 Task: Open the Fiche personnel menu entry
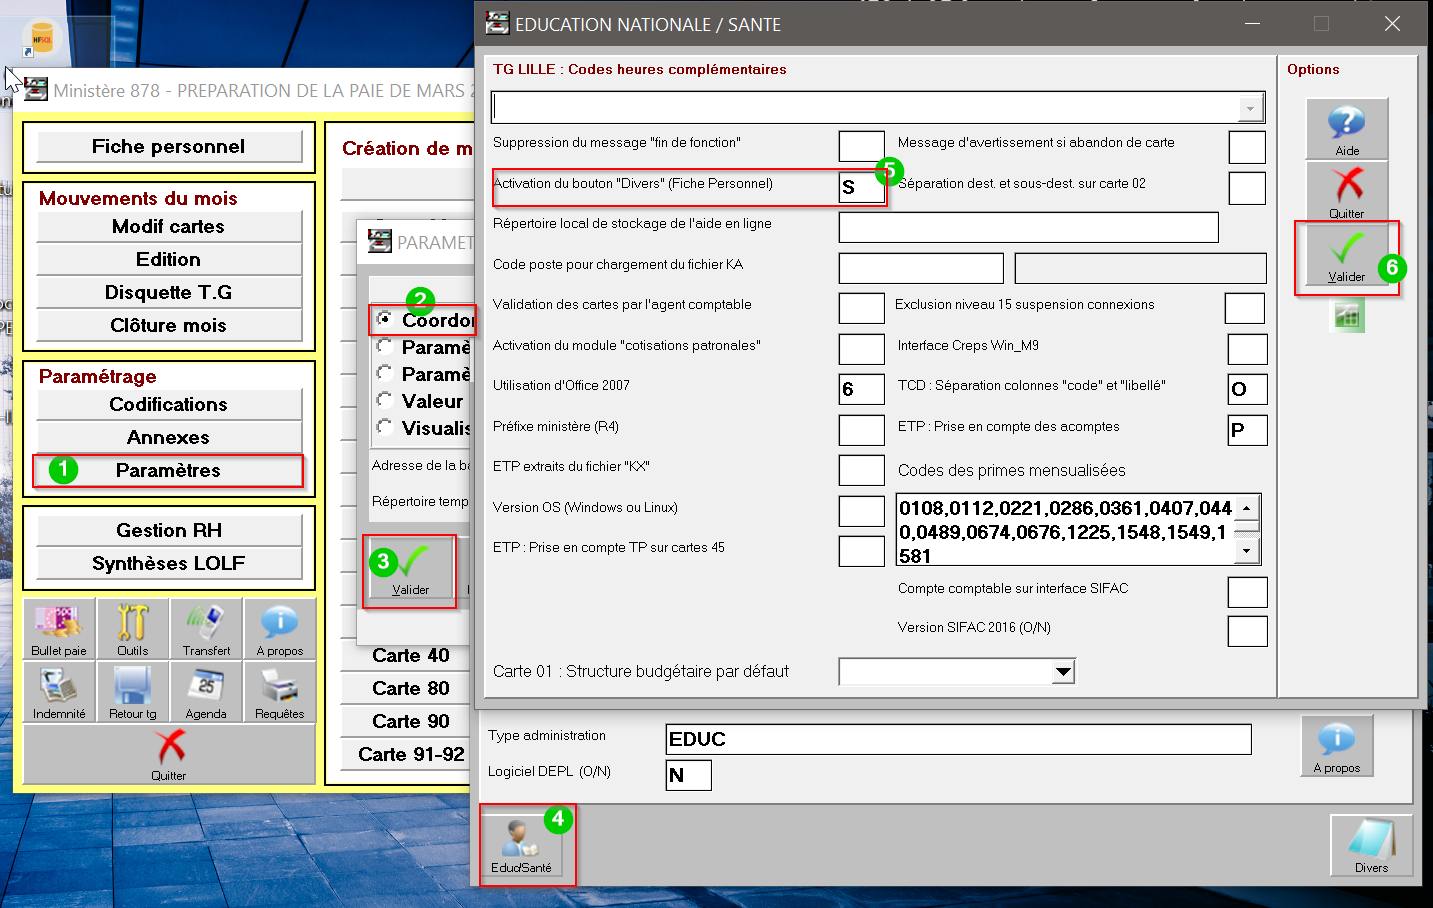[169, 147]
